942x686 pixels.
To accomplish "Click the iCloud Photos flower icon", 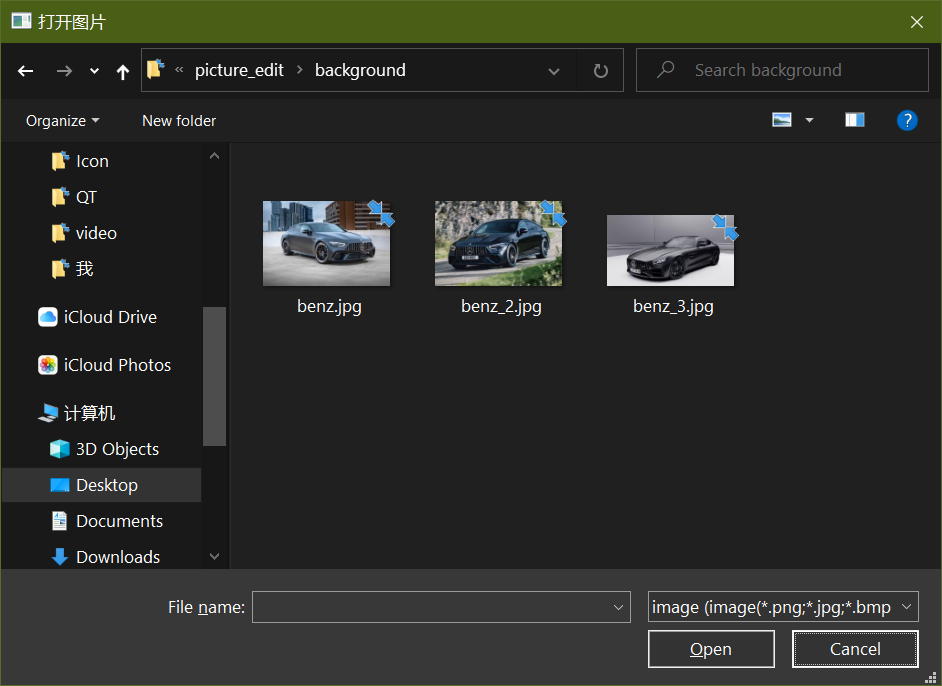I will pos(47,365).
